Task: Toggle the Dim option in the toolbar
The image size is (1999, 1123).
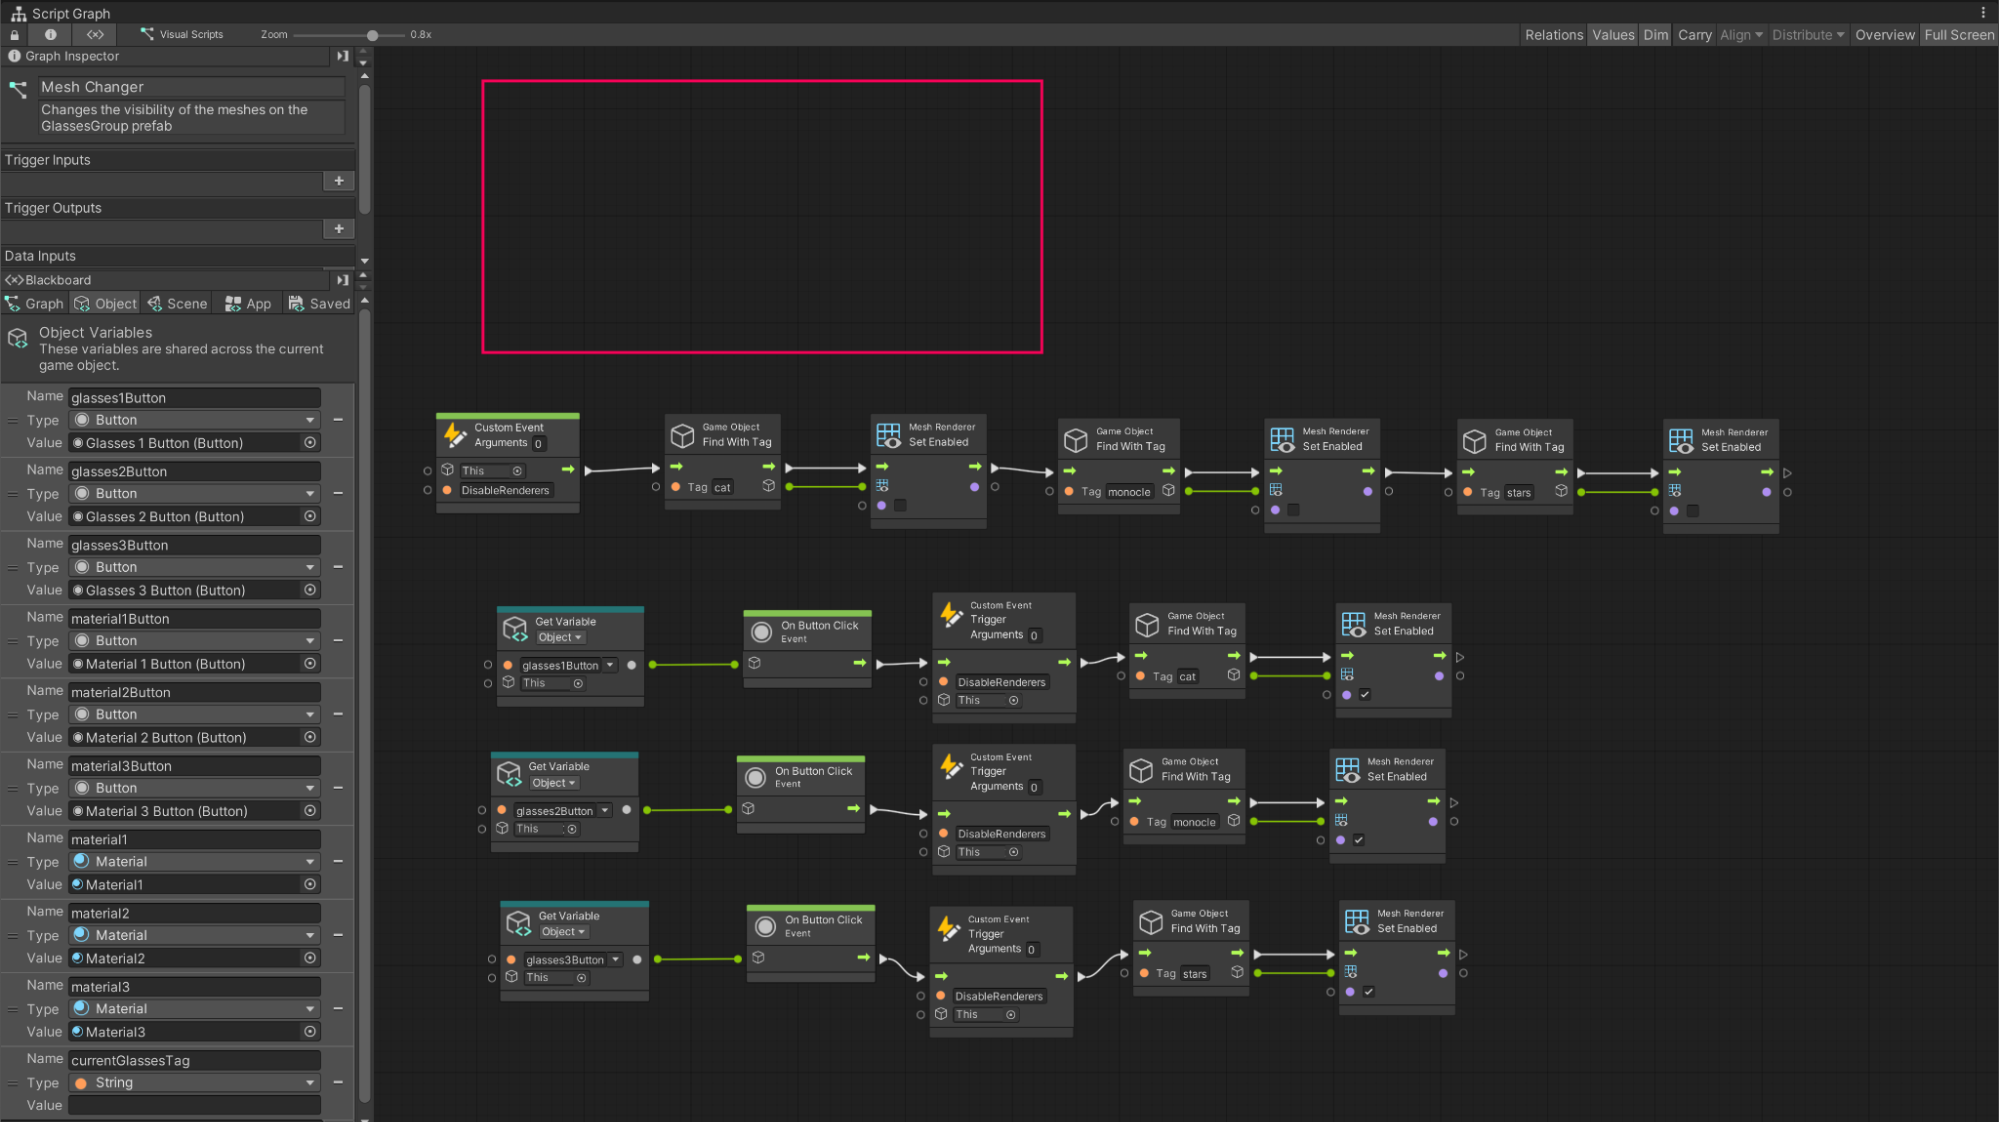Action: click(x=1655, y=35)
